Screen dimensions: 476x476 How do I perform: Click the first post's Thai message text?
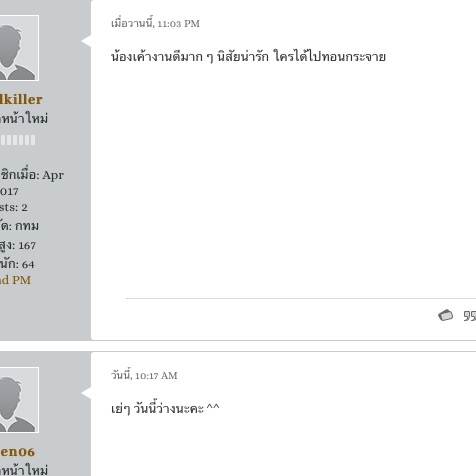pos(248,57)
